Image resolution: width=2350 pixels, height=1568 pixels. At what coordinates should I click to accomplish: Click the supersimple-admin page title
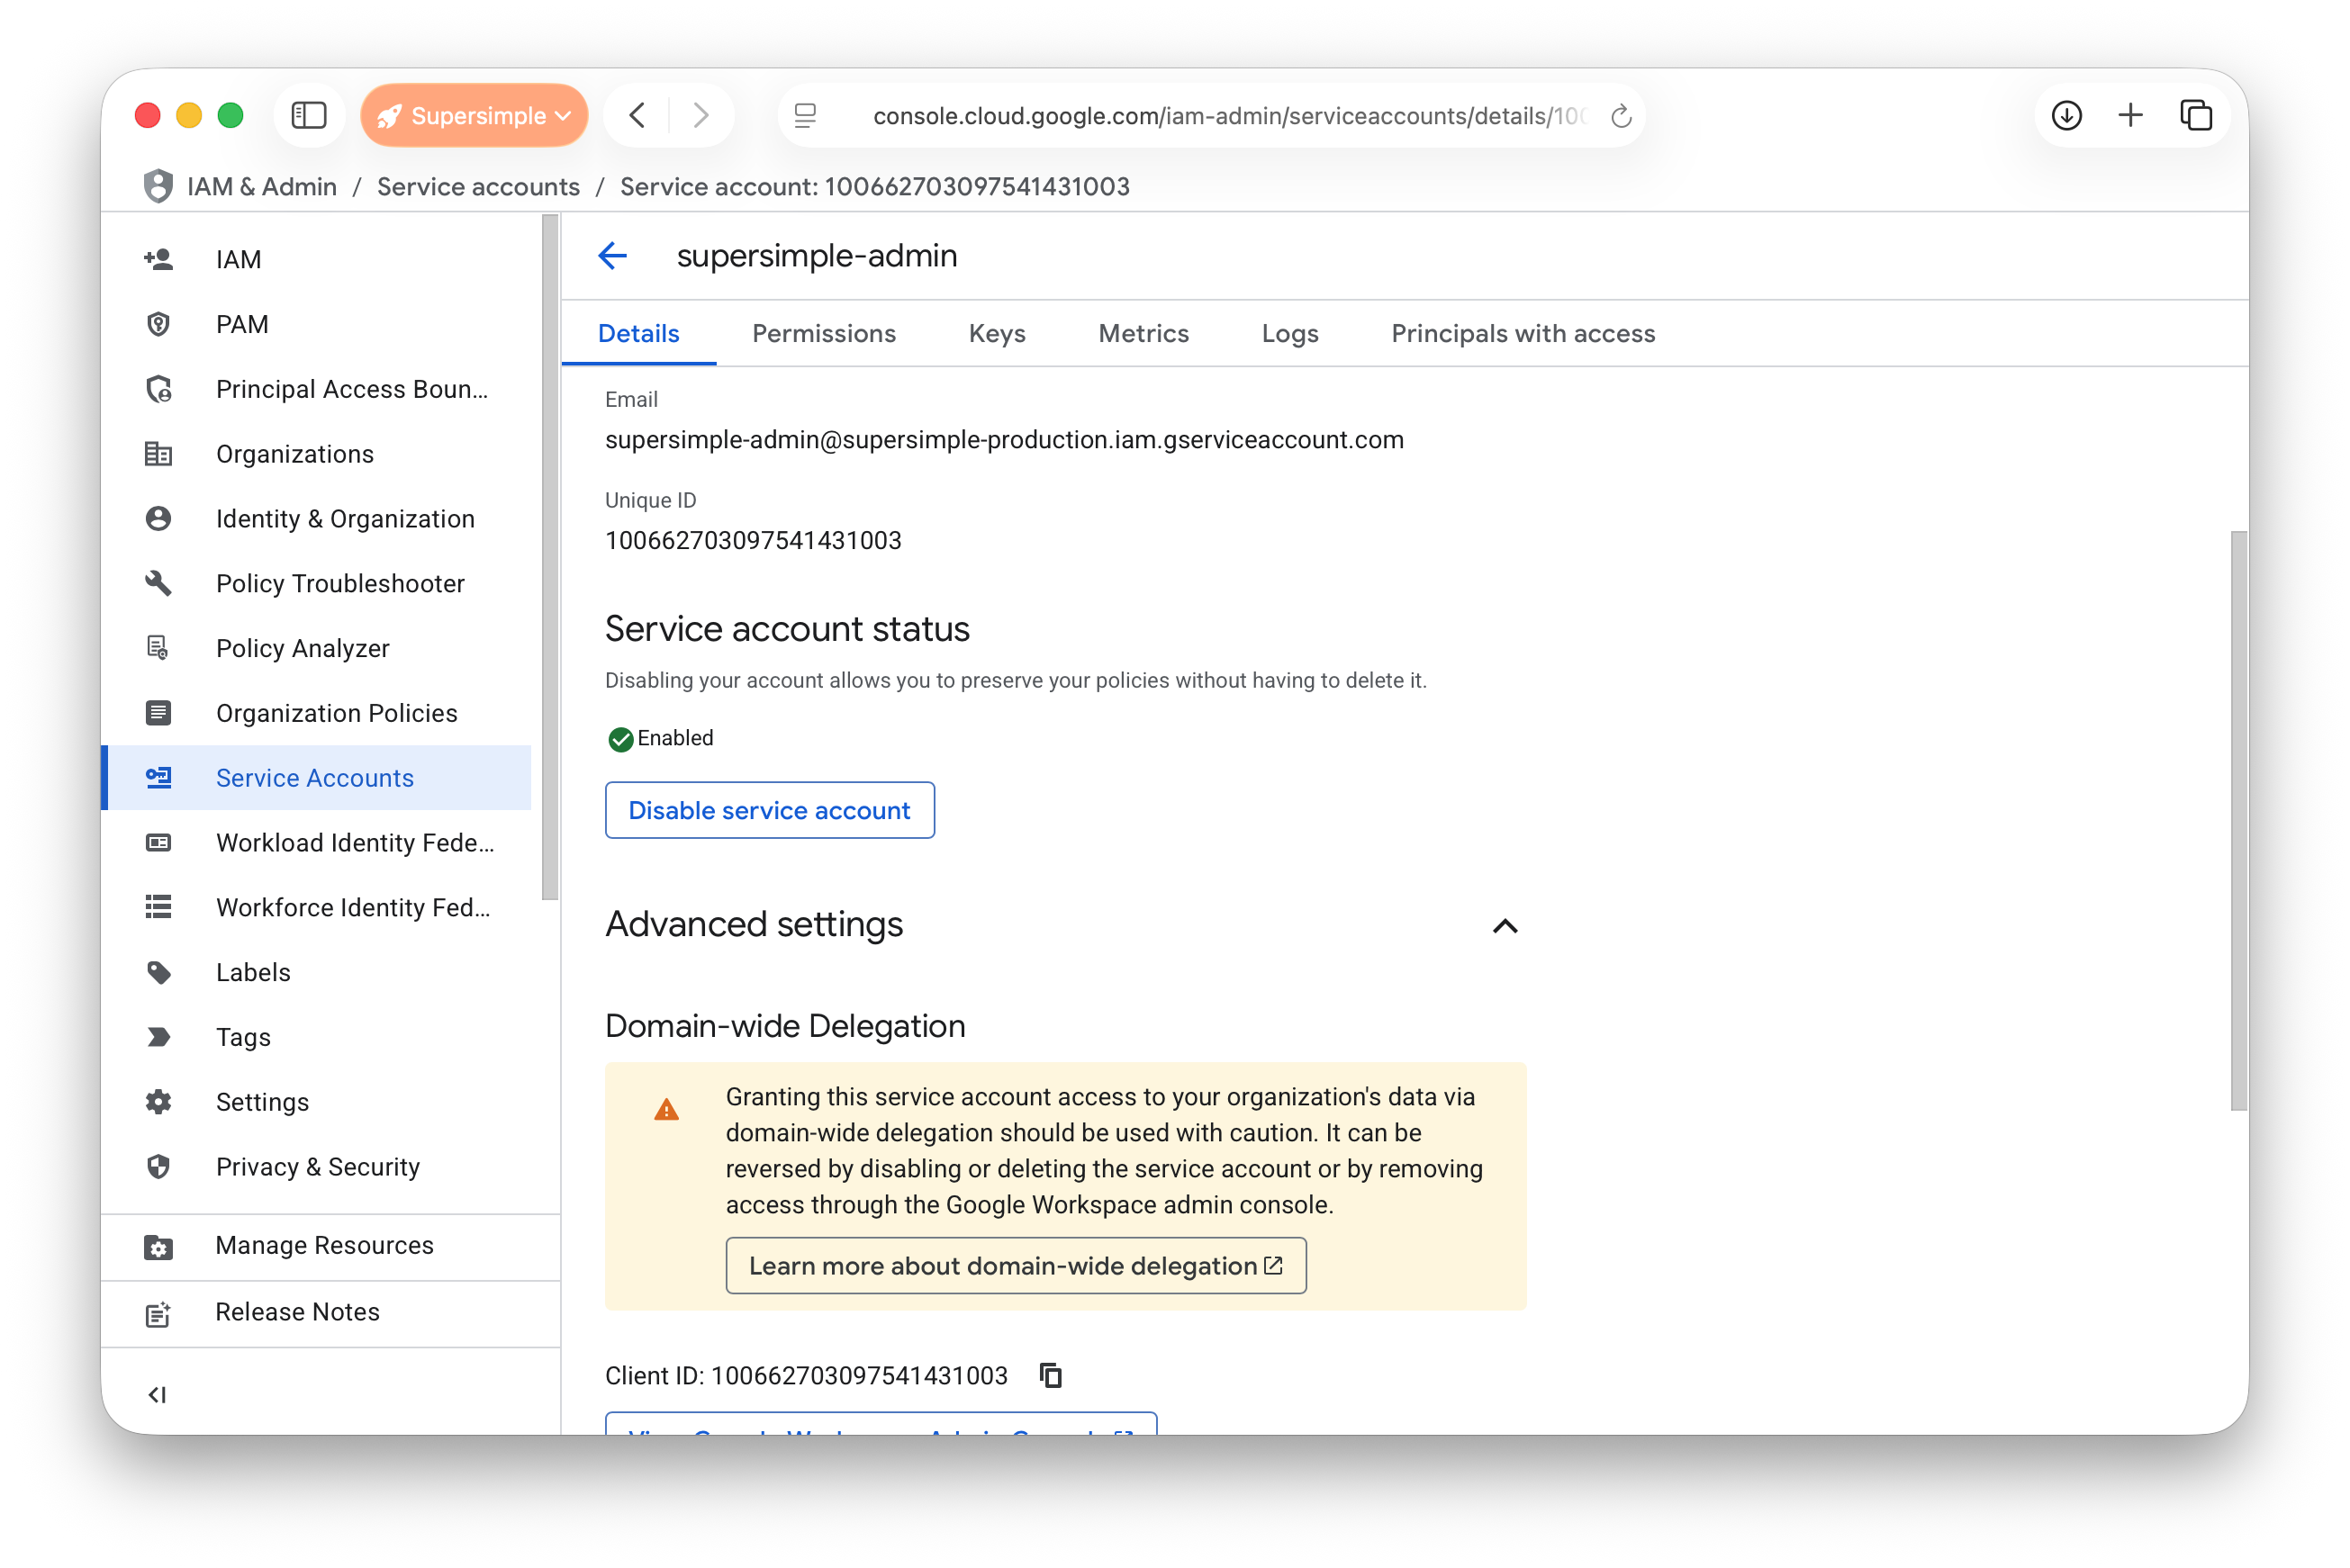click(x=817, y=256)
